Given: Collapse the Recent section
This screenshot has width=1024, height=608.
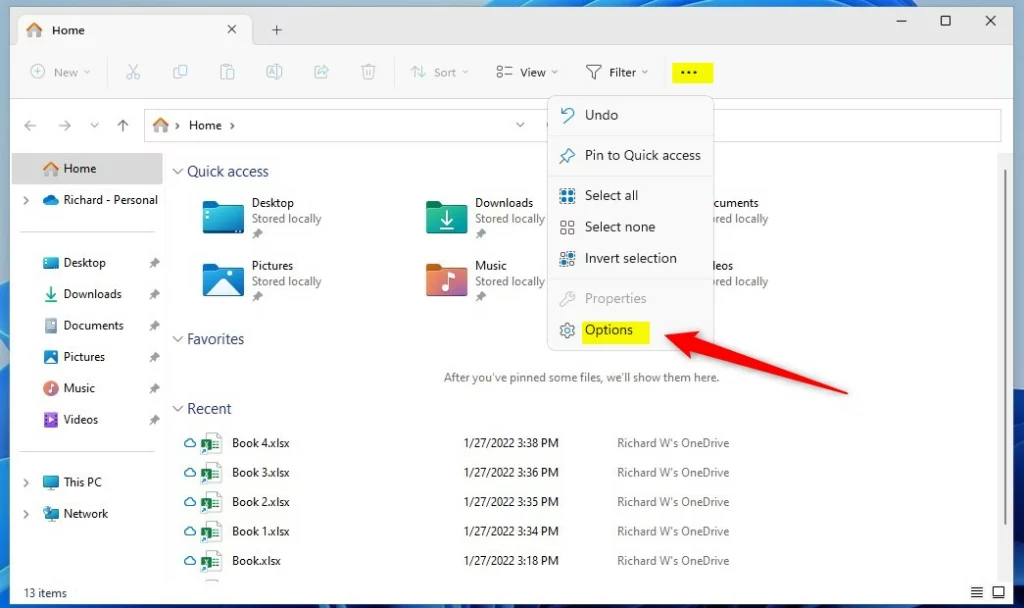Looking at the screenshot, I should (x=178, y=408).
